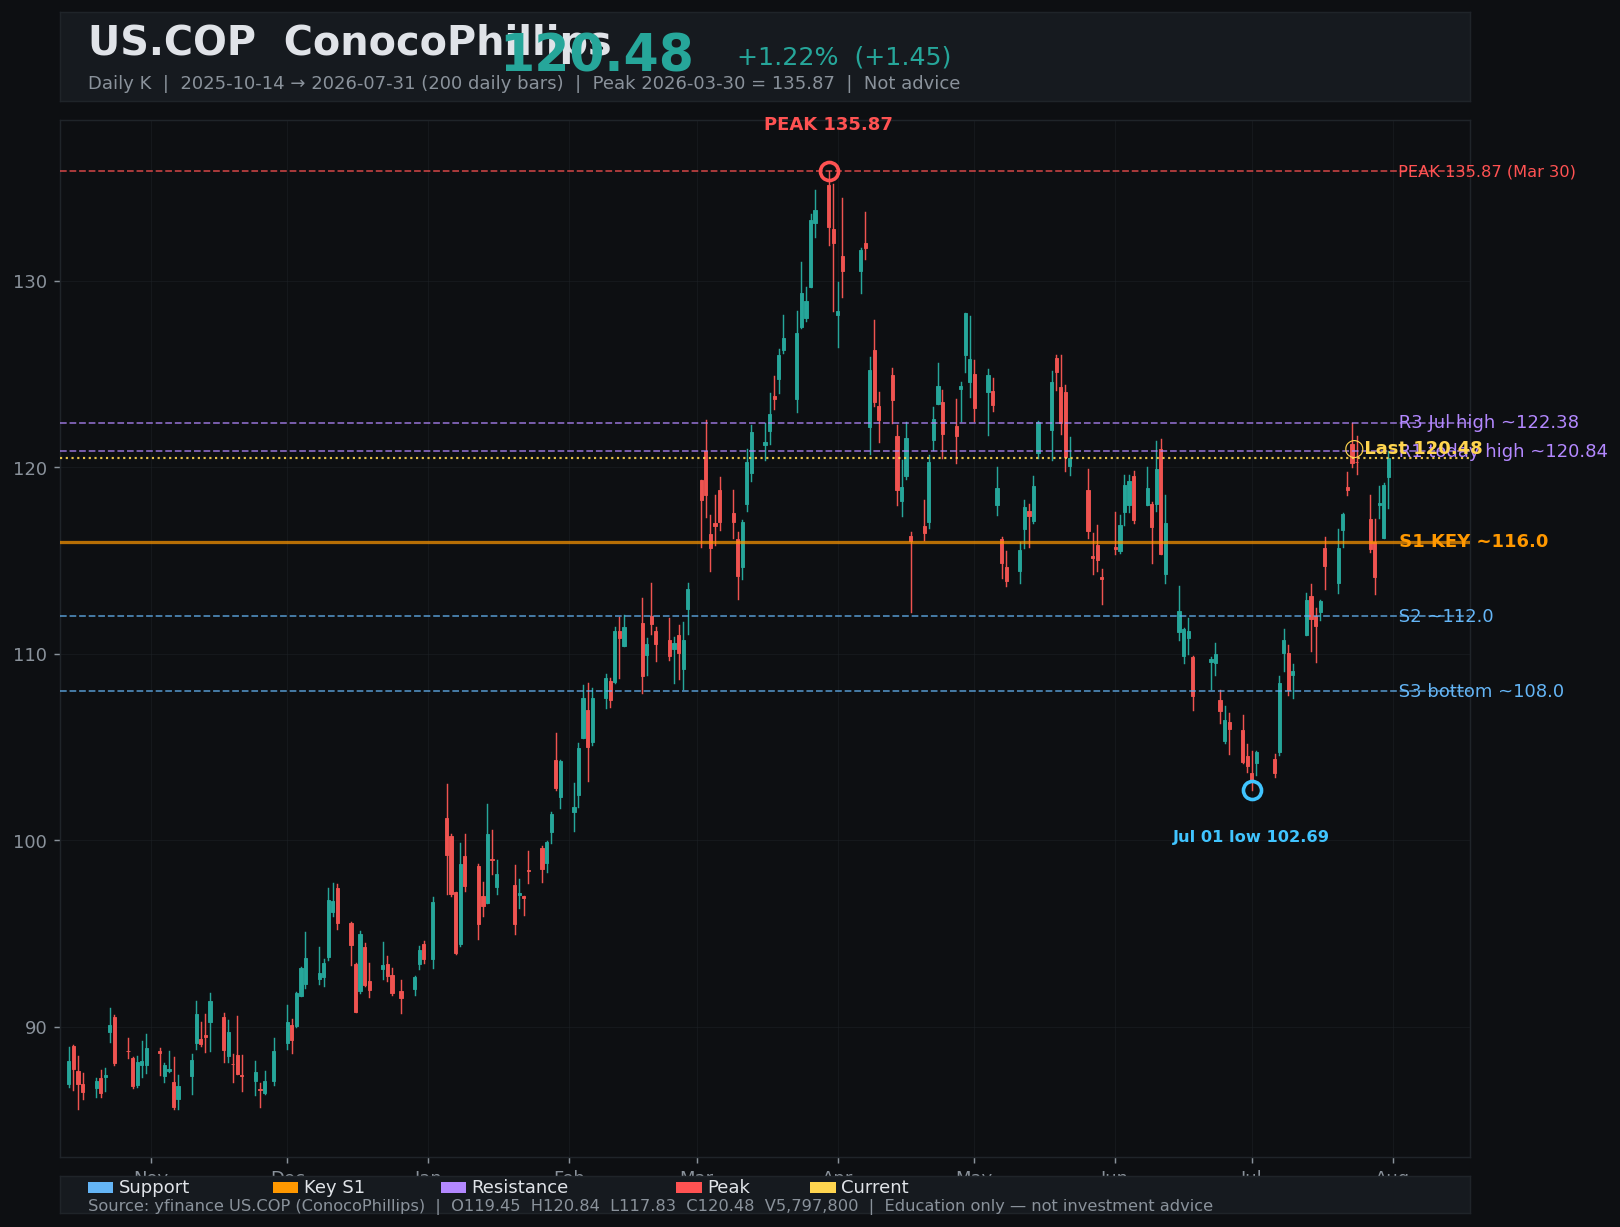Click the orange Key S1 legend swatch
Viewport: 1620px width, 1227px height.
[285, 1187]
